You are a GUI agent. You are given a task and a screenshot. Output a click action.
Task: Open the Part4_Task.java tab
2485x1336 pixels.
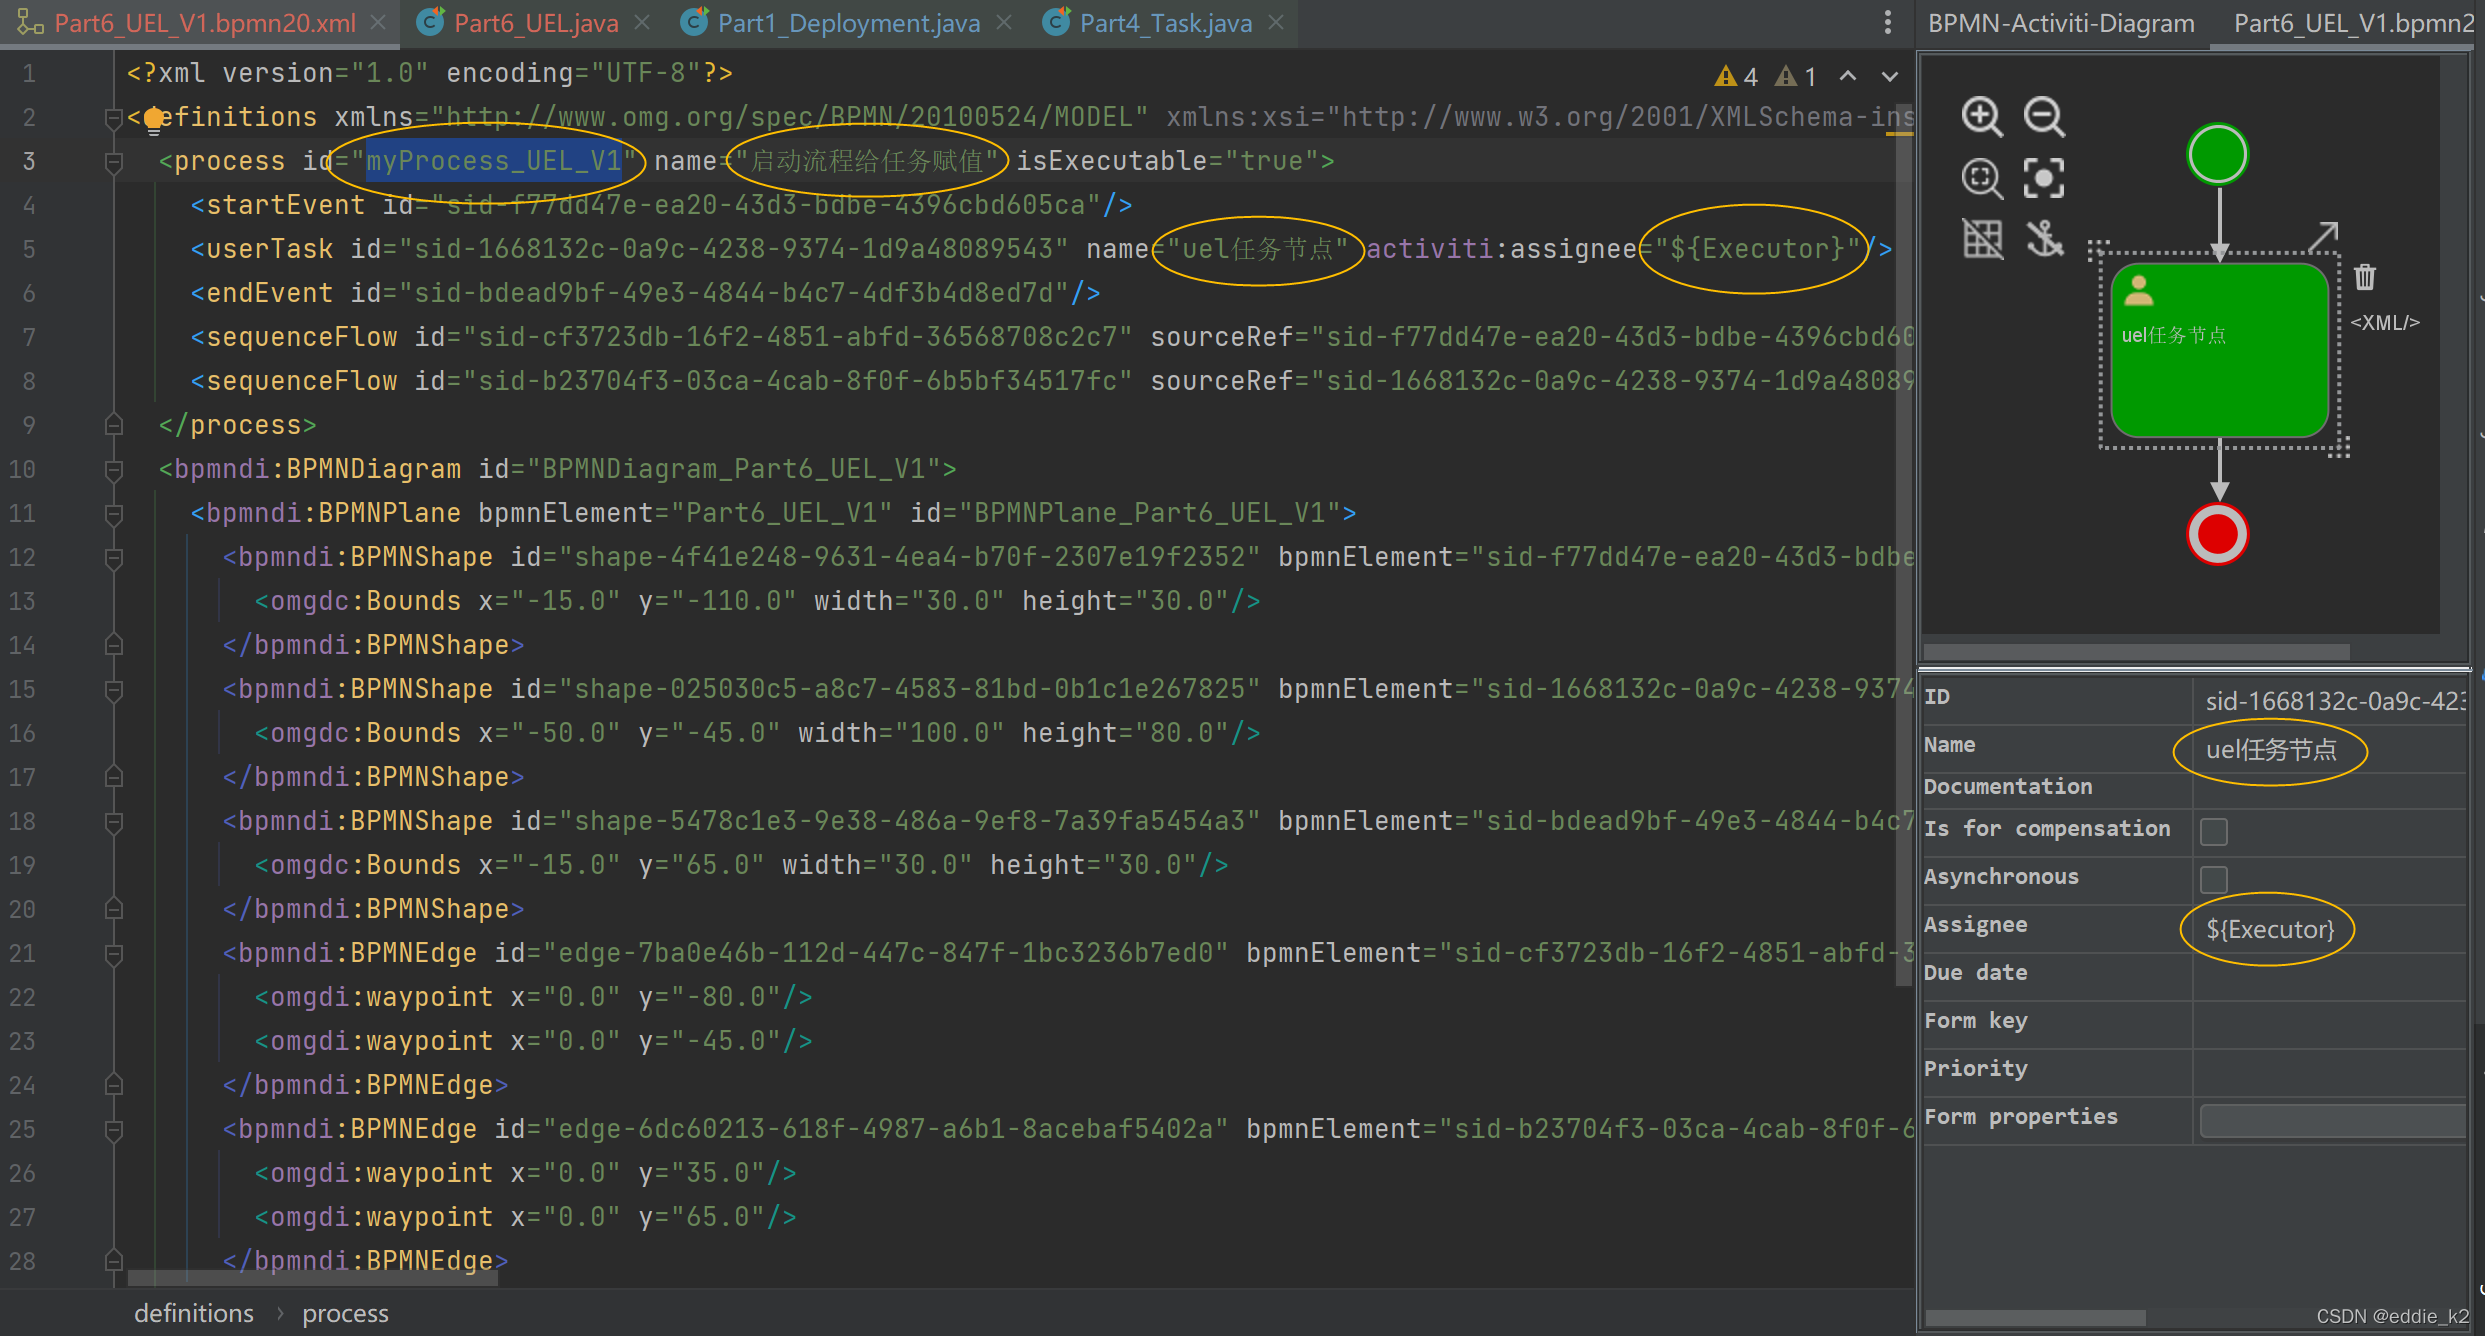pos(1166,23)
